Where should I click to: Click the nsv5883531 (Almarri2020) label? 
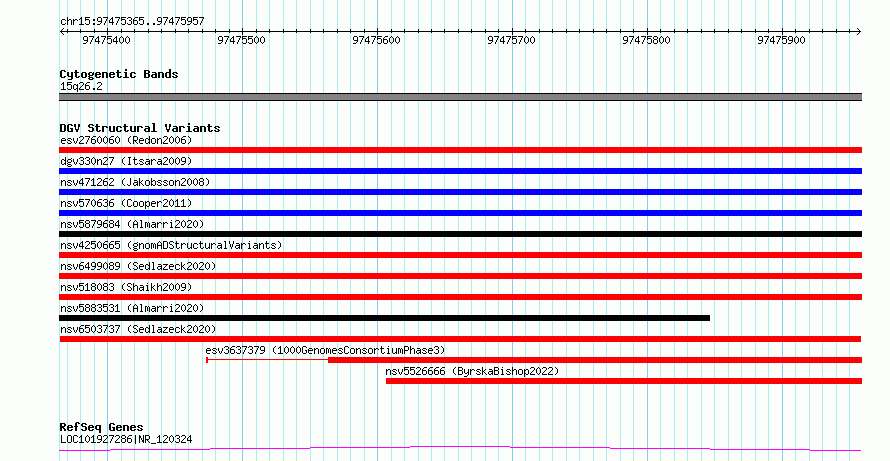coord(132,308)
